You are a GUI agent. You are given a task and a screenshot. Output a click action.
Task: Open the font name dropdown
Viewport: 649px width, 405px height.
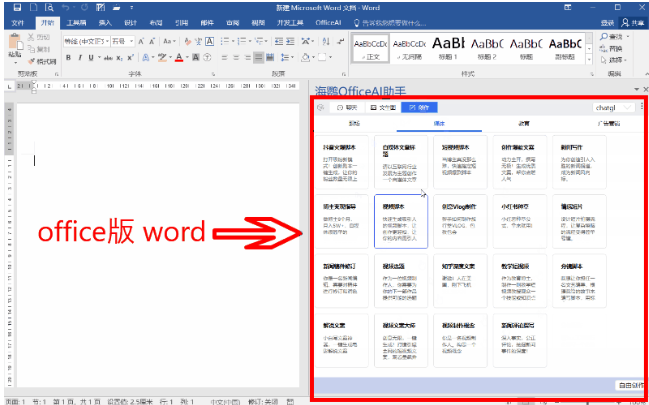pyautogui.click(x=107, y=41)
